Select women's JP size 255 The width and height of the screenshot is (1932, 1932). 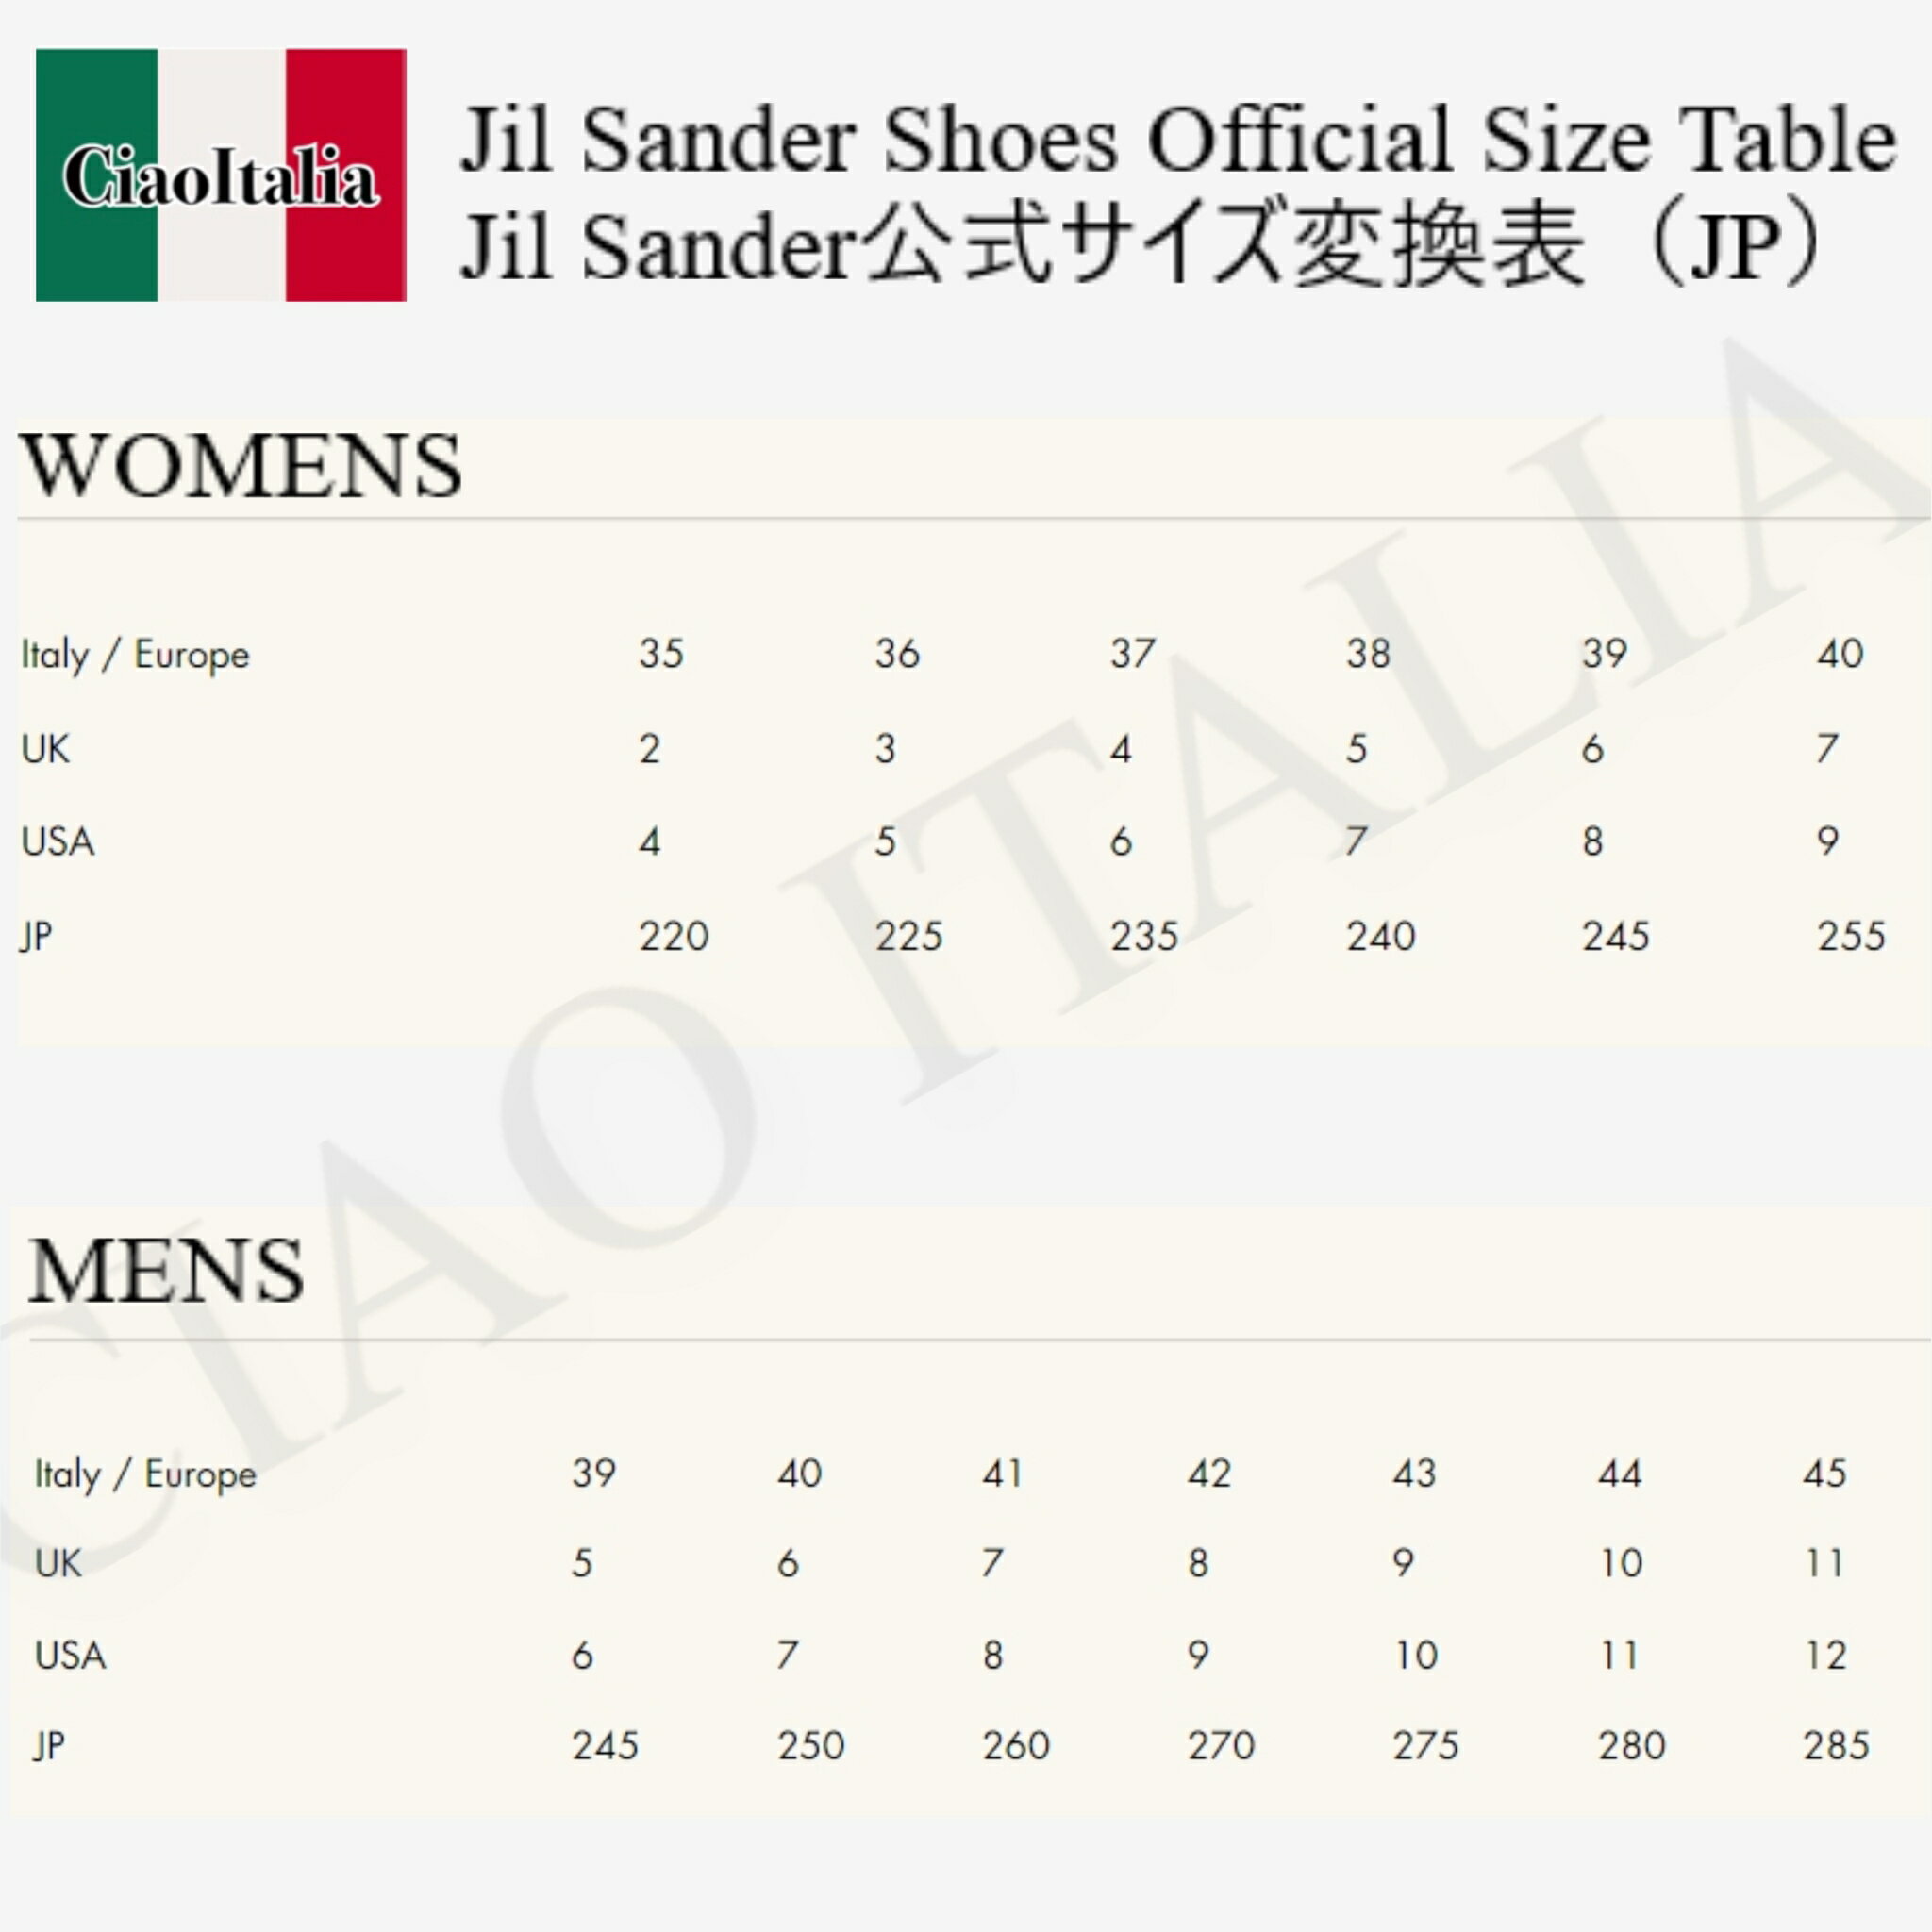(1851, 937)
